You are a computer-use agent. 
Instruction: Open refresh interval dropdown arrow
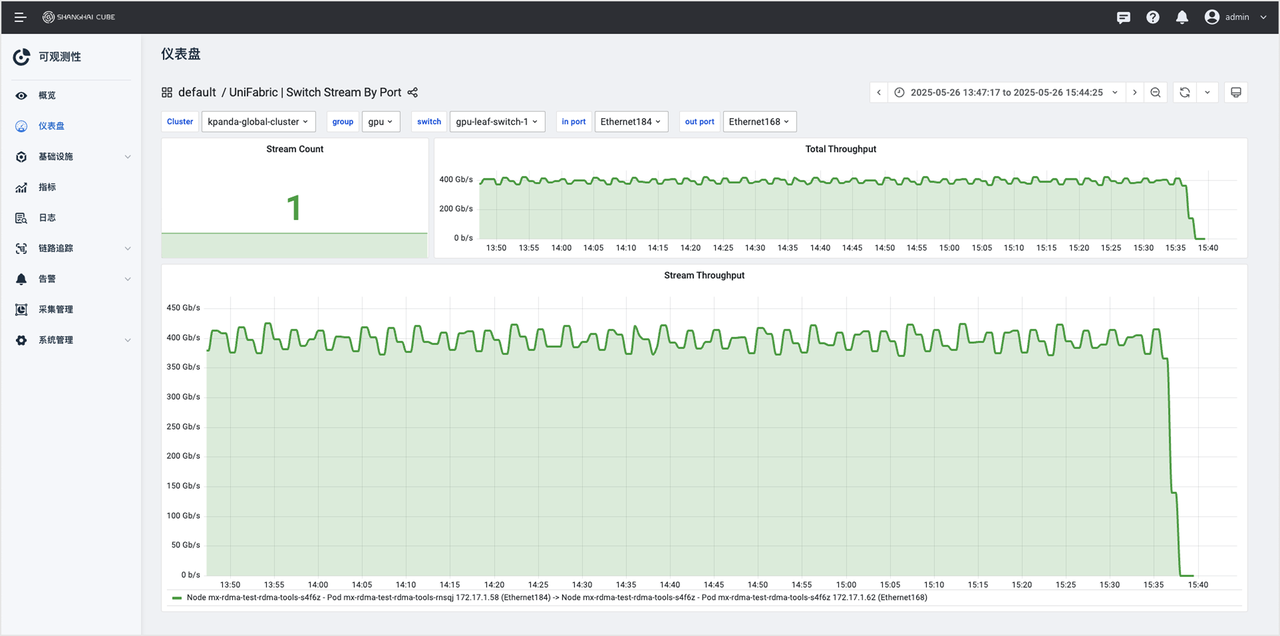(x=1207, y=92)
